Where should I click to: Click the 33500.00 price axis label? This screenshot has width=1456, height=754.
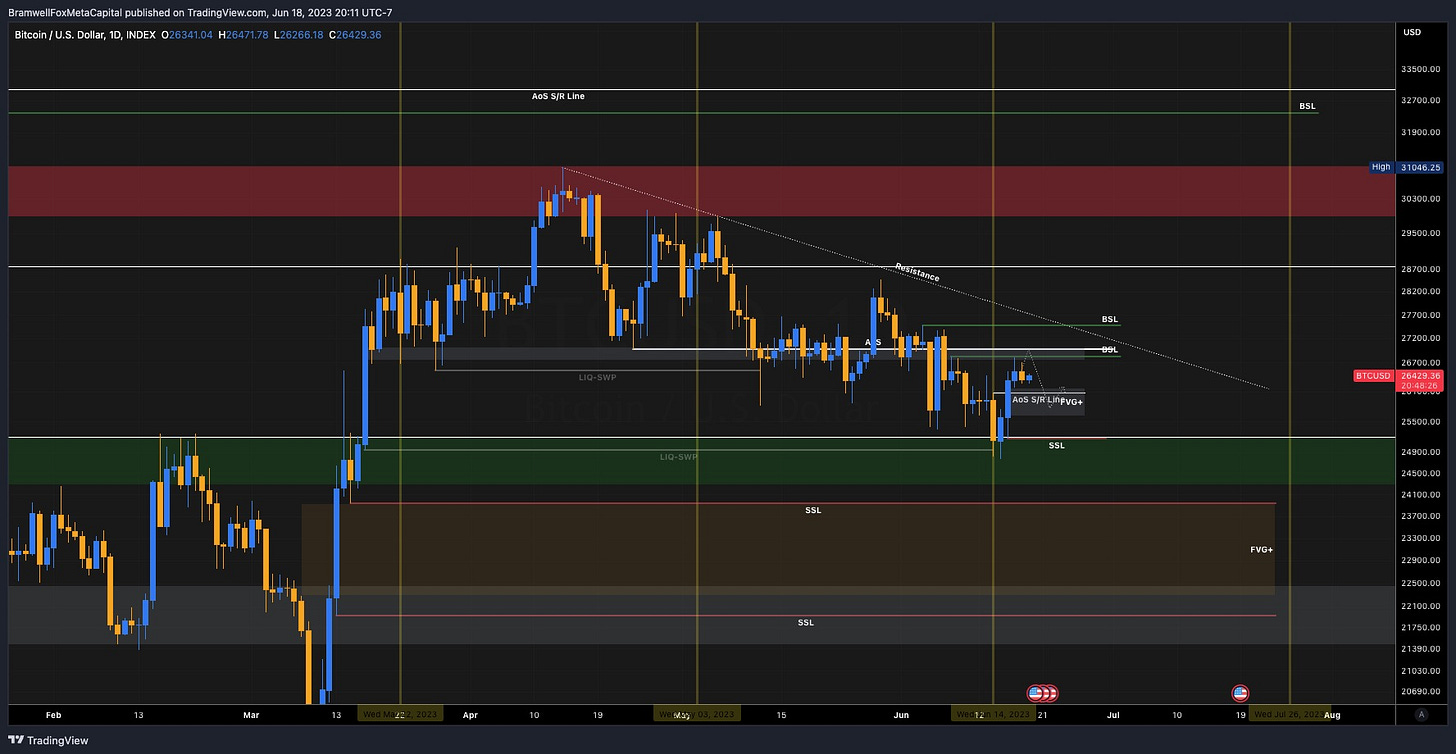(1421, 69)
